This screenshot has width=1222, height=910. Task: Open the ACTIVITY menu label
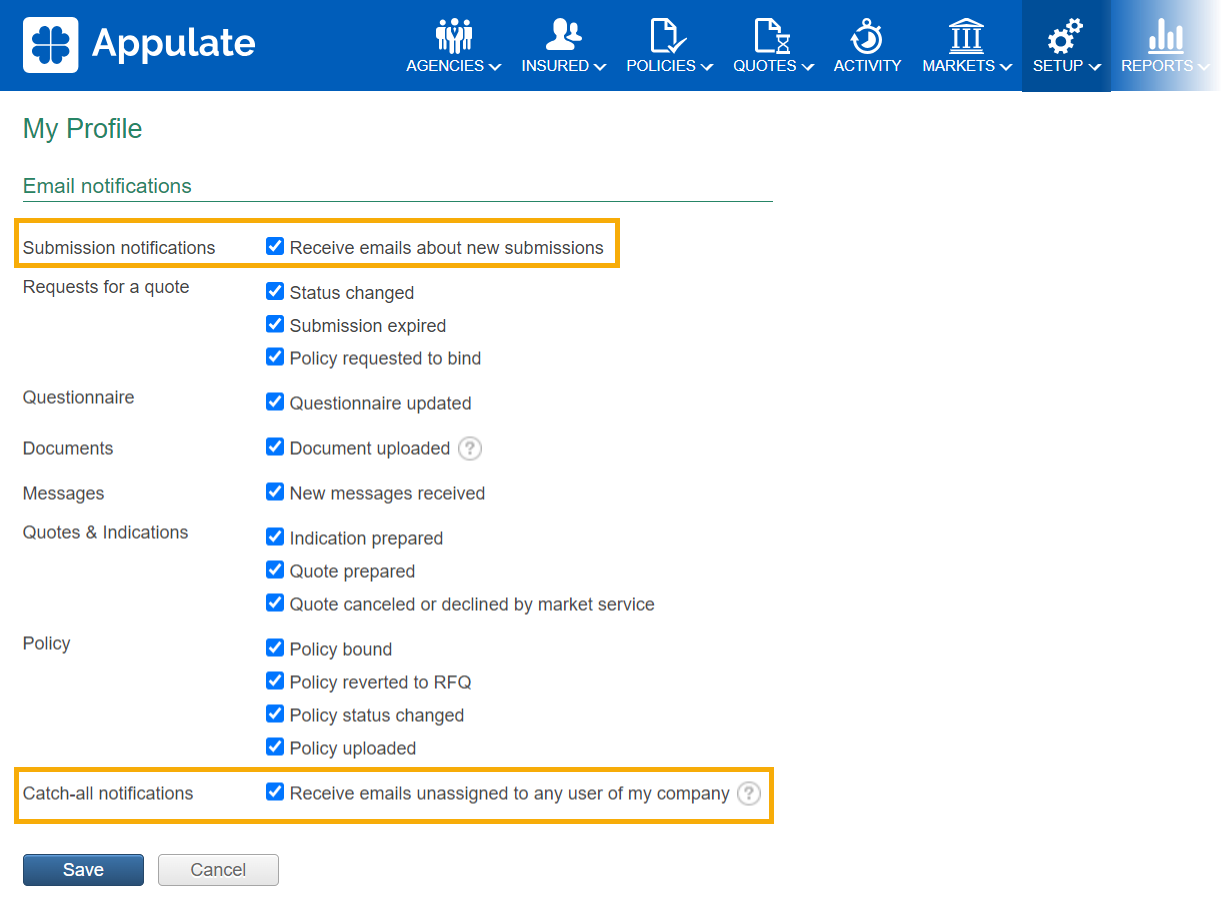click(867, 66)
